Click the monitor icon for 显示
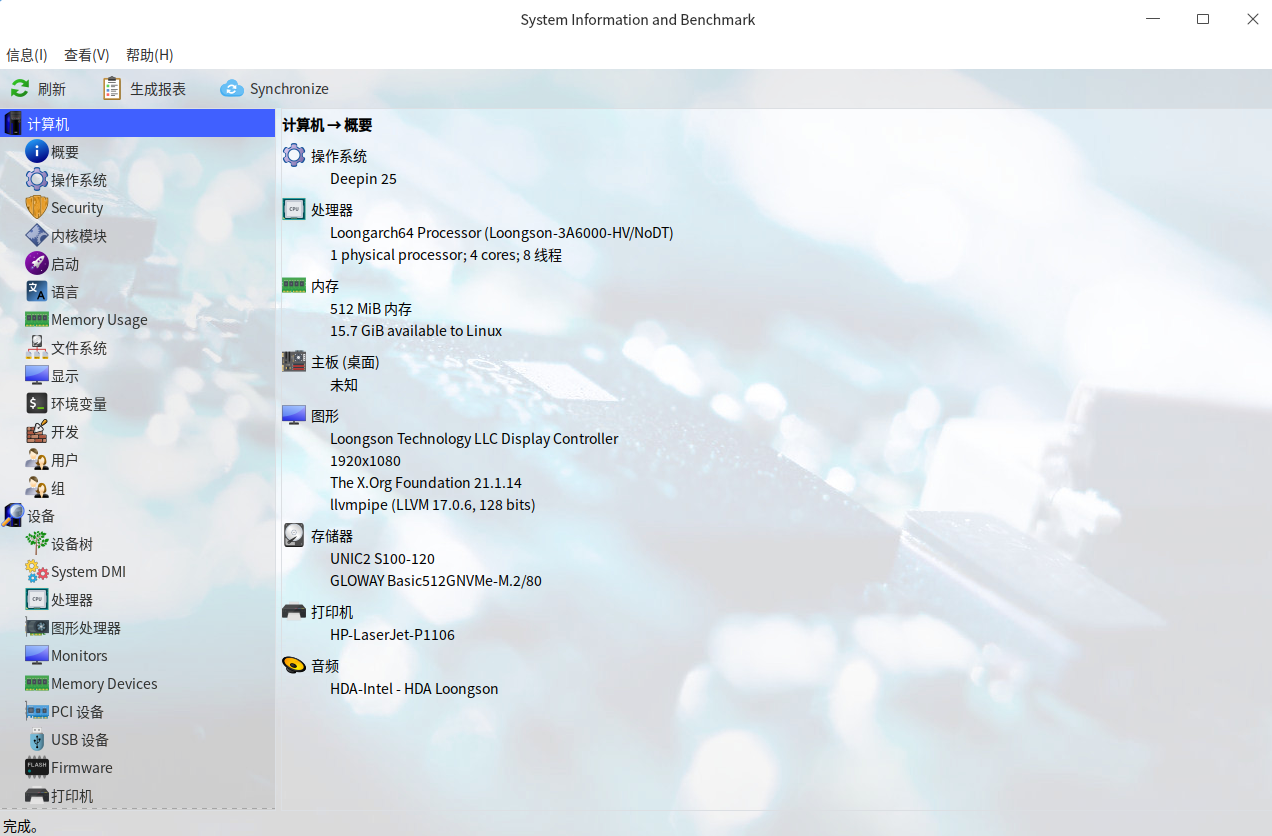 coord(36,376)
